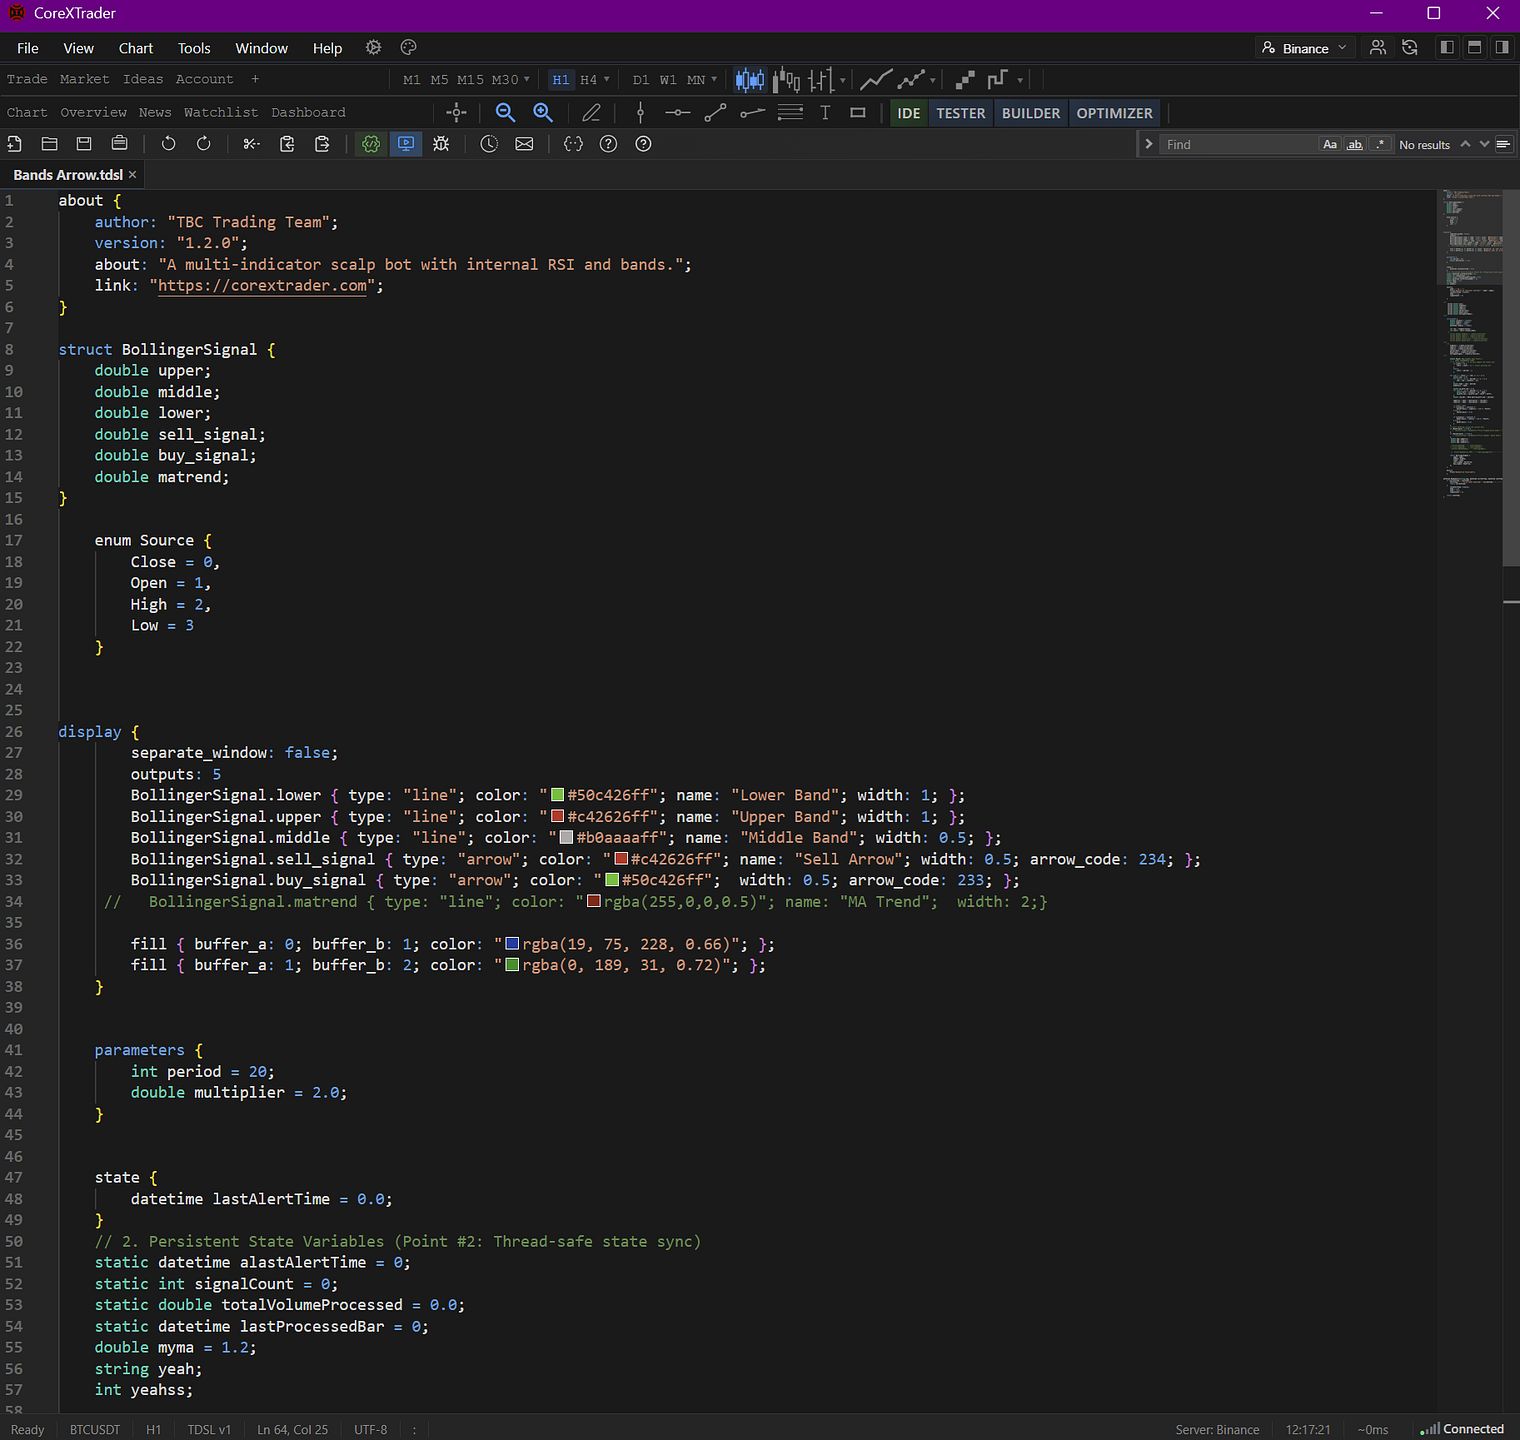Select the text label tool
The width and height of the screenshot is (1520, 1440).
click(825, 113)
